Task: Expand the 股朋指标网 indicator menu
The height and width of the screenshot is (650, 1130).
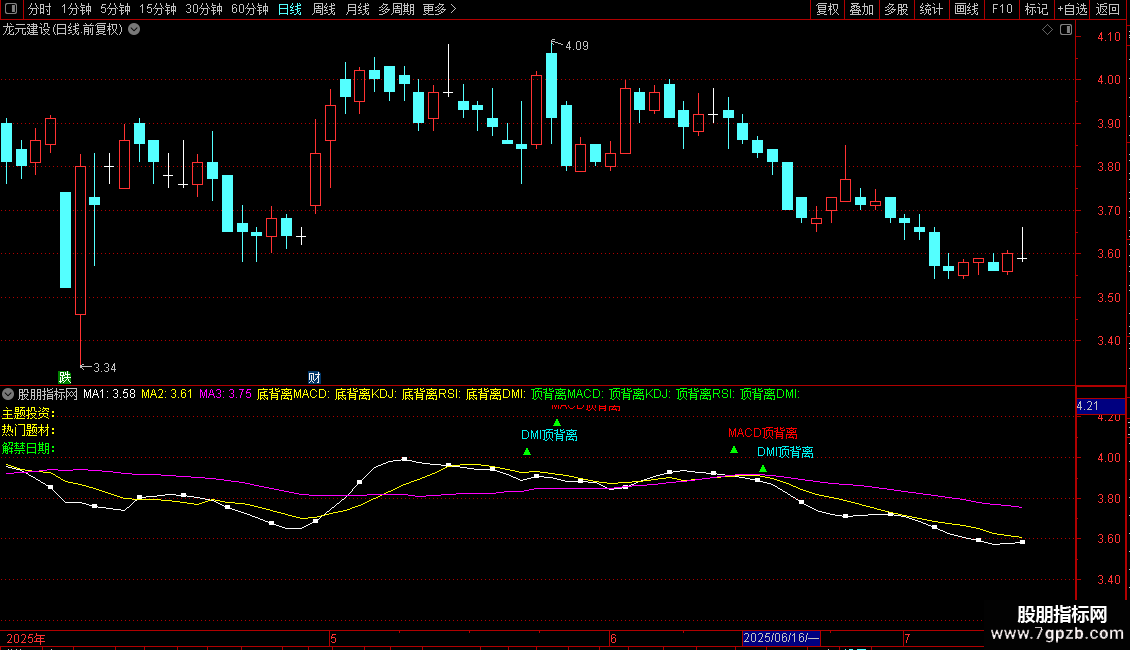Action: click(x=8, y=394)
